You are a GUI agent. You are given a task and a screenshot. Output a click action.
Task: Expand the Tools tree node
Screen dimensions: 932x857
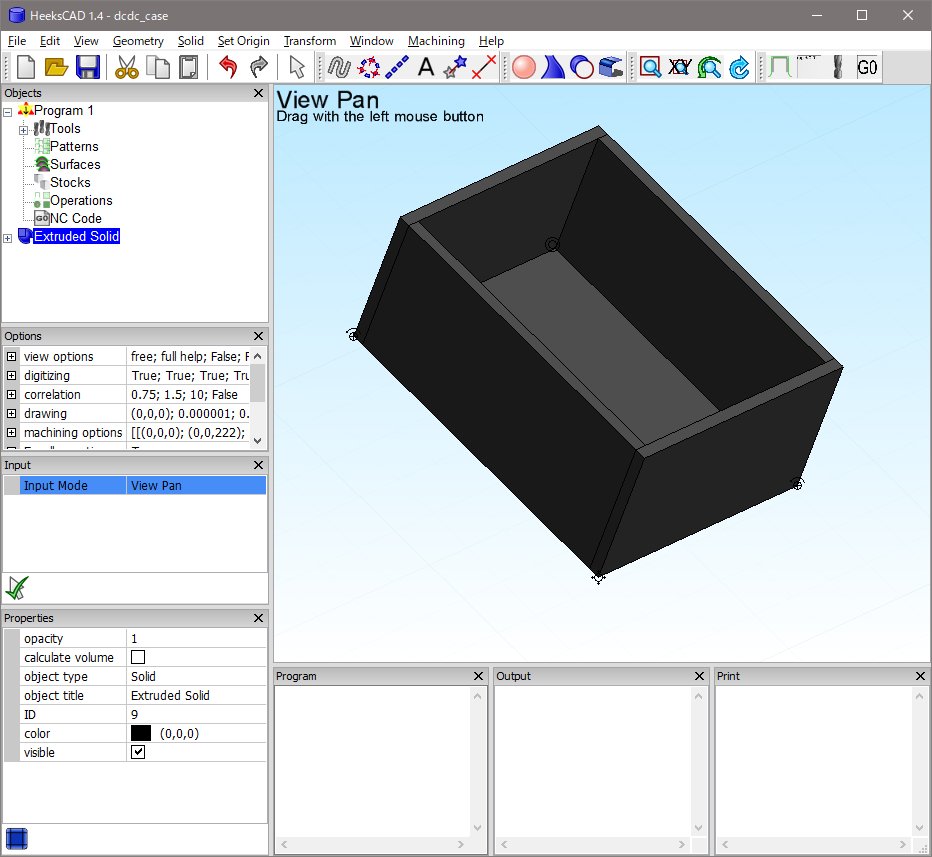23,129
